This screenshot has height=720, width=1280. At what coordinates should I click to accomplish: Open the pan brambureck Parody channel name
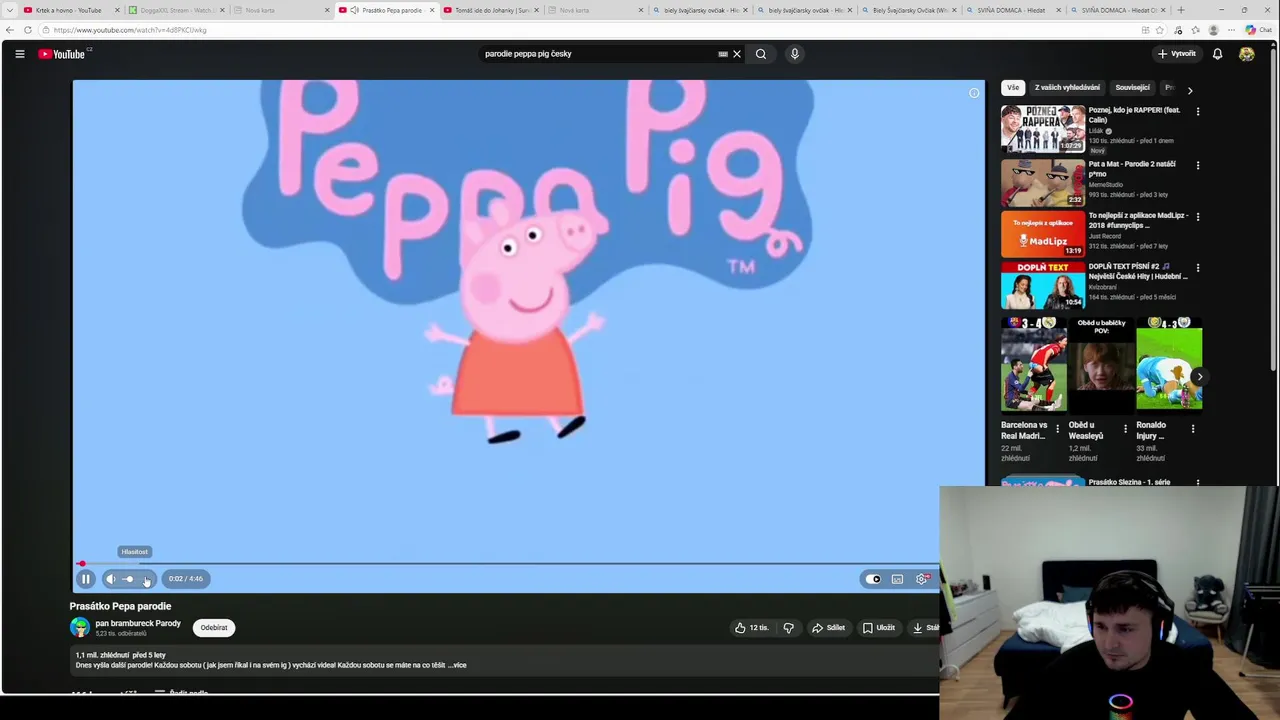138,623
